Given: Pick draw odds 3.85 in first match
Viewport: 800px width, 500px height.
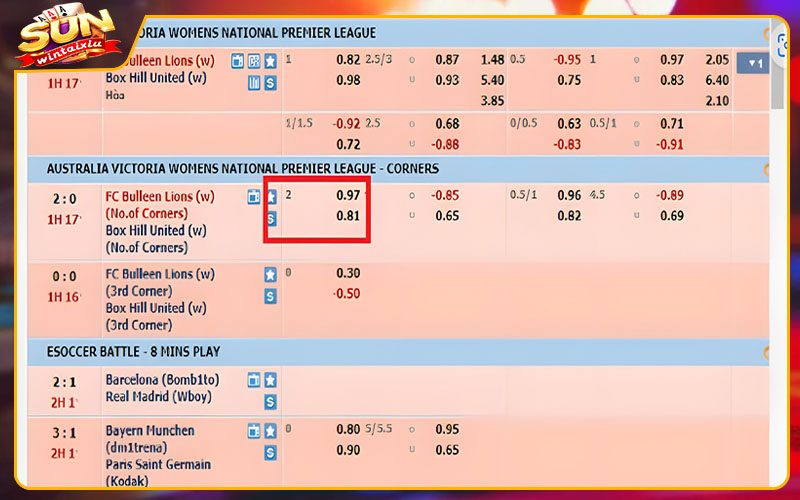Looking at the screenshot, I should click(492, 101).
